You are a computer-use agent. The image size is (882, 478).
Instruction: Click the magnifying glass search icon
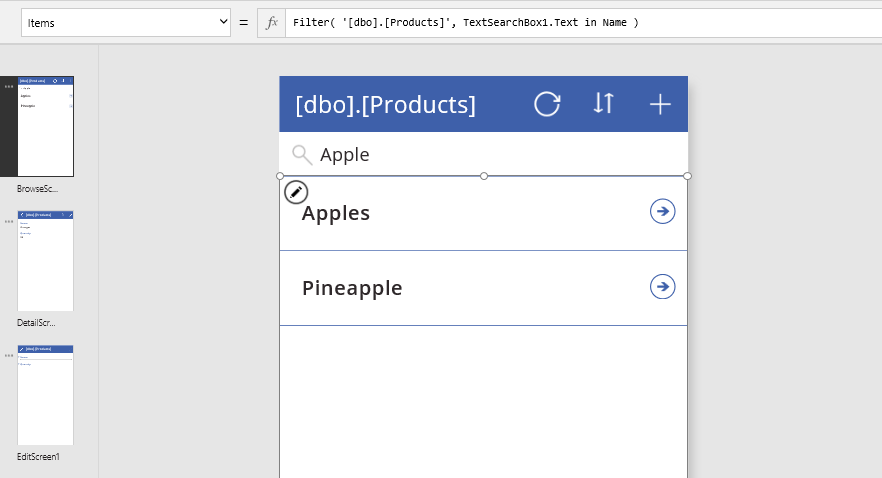coord(302,154)
